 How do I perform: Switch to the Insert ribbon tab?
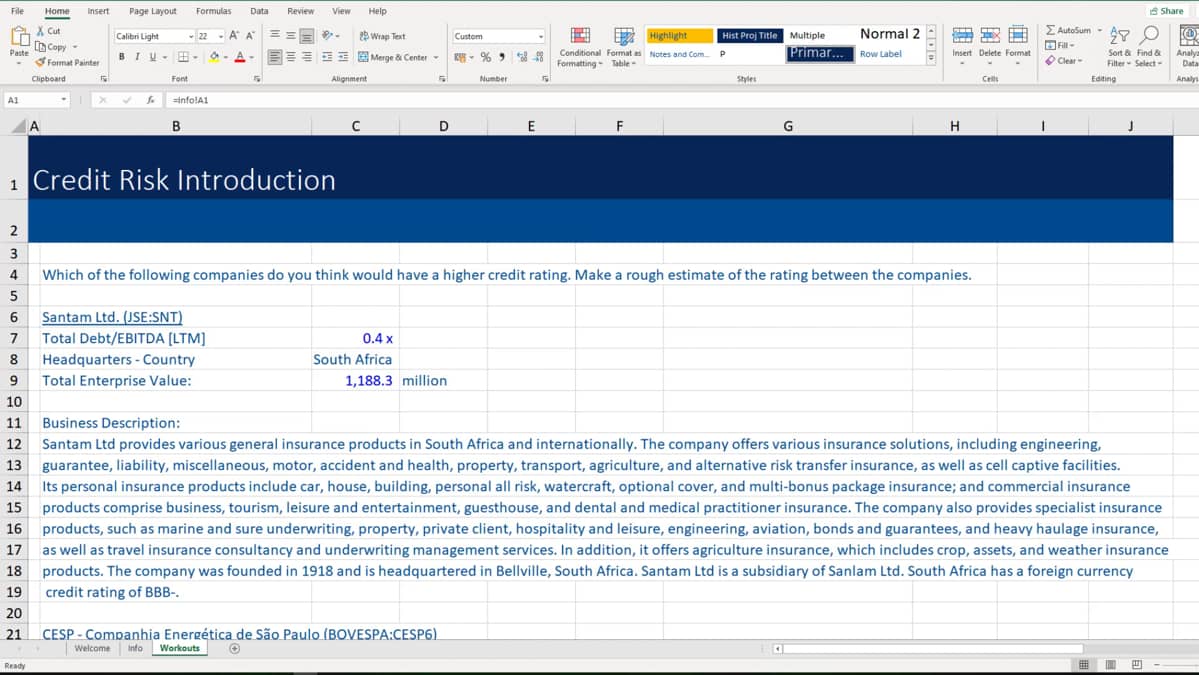click(98, 11)
